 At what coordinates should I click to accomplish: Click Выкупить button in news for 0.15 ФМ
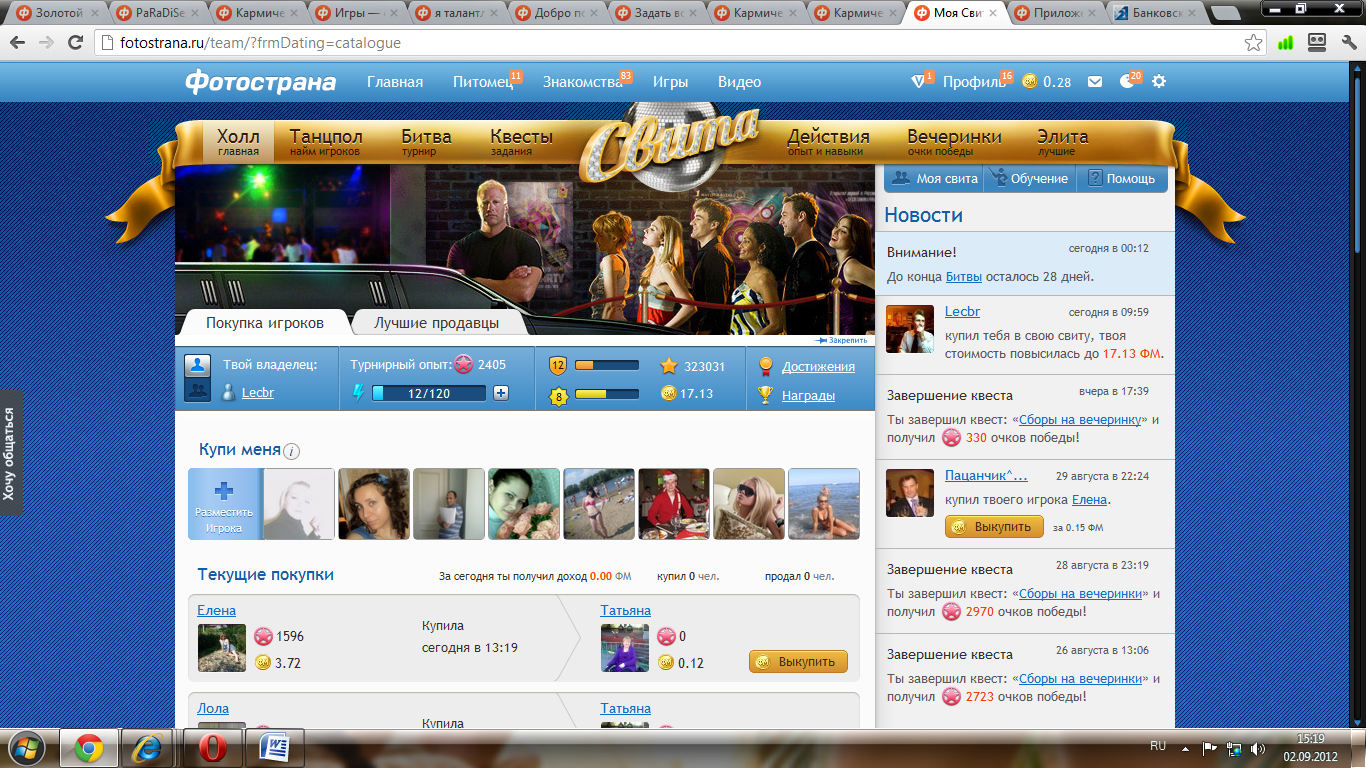click(994, 526)
